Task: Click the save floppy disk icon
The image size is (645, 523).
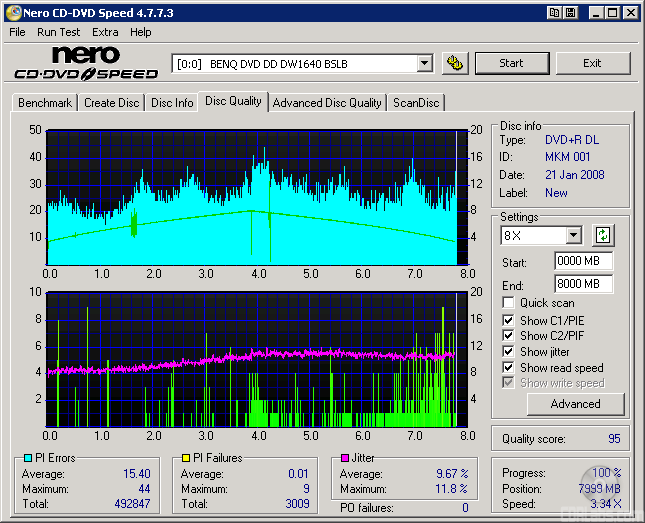Action: pos(571,13)
